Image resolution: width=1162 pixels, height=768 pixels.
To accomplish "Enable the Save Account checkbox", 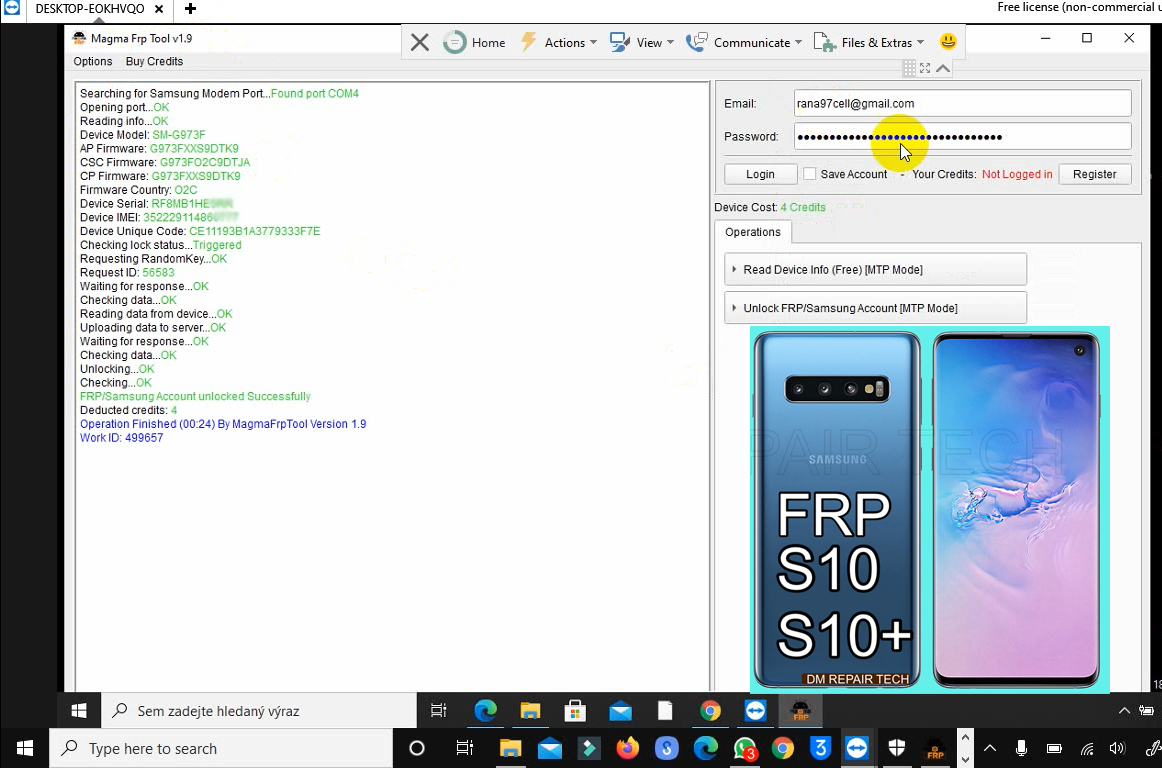I will 809,174.
